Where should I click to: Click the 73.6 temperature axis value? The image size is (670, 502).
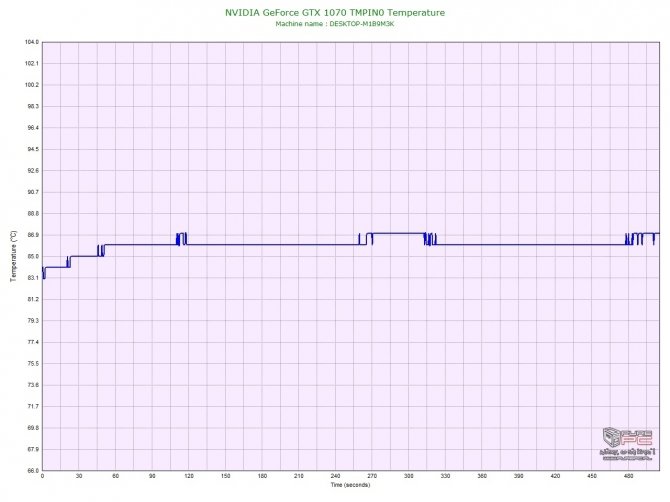33,385
